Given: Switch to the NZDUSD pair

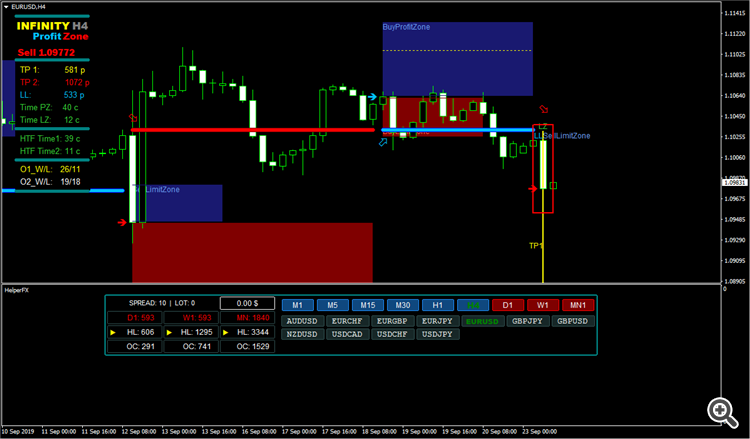Looking at the screenshot, I should tap(302, 334).
